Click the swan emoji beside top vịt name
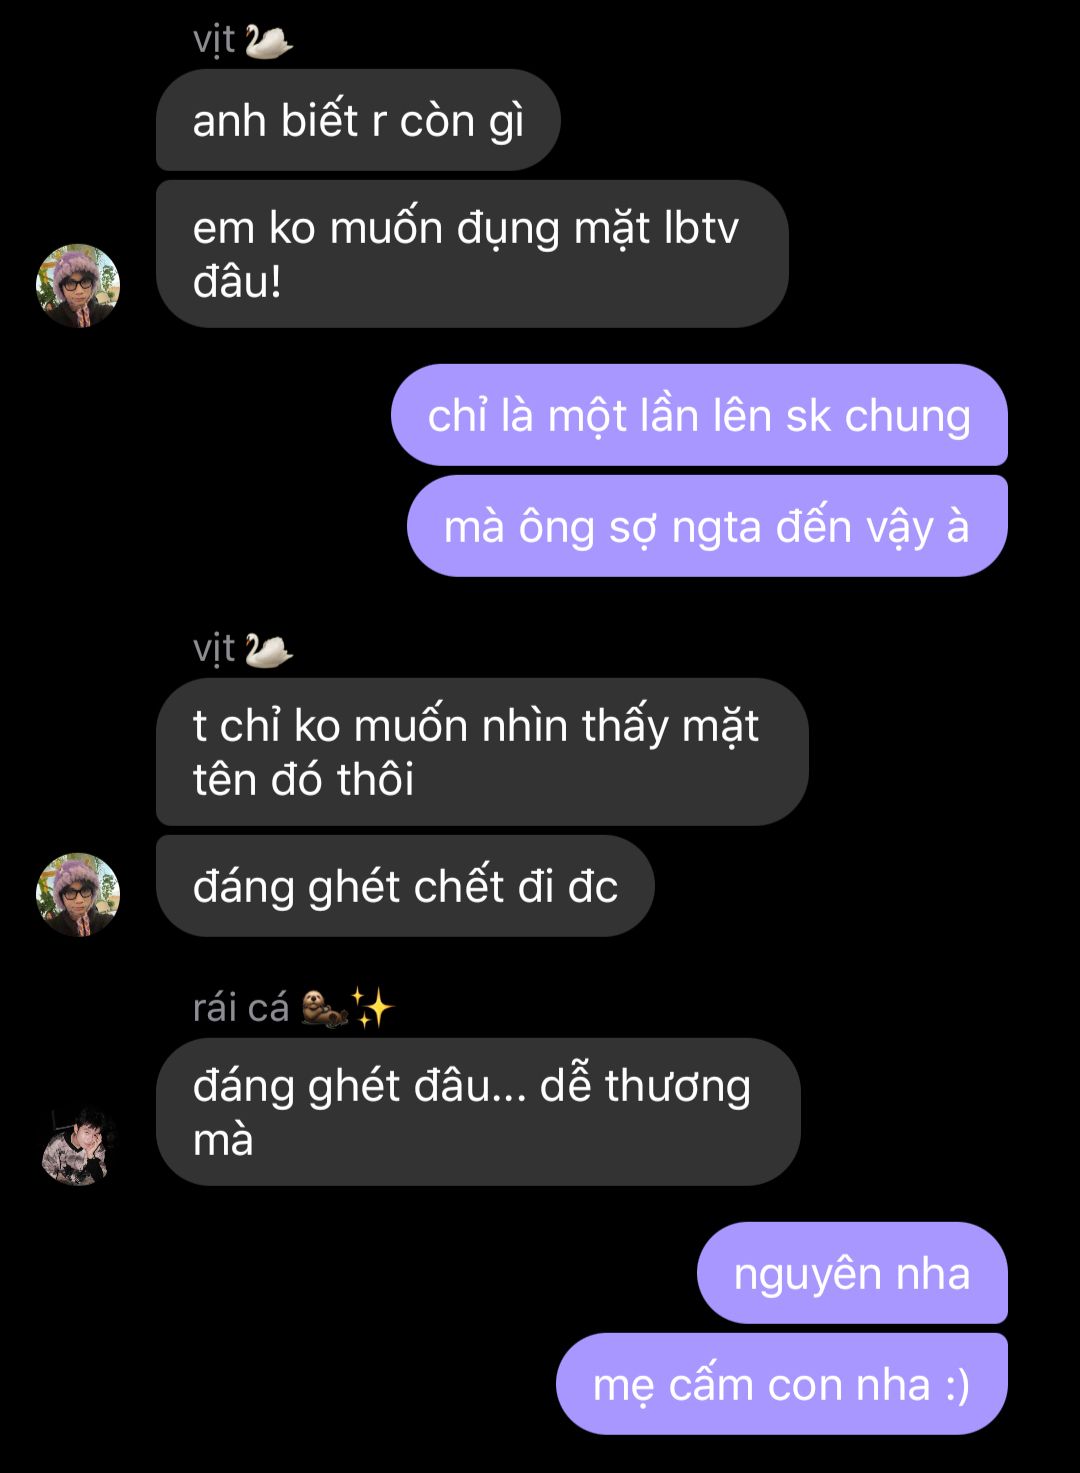1080x1473 pixels. click(x=268, y=41)
